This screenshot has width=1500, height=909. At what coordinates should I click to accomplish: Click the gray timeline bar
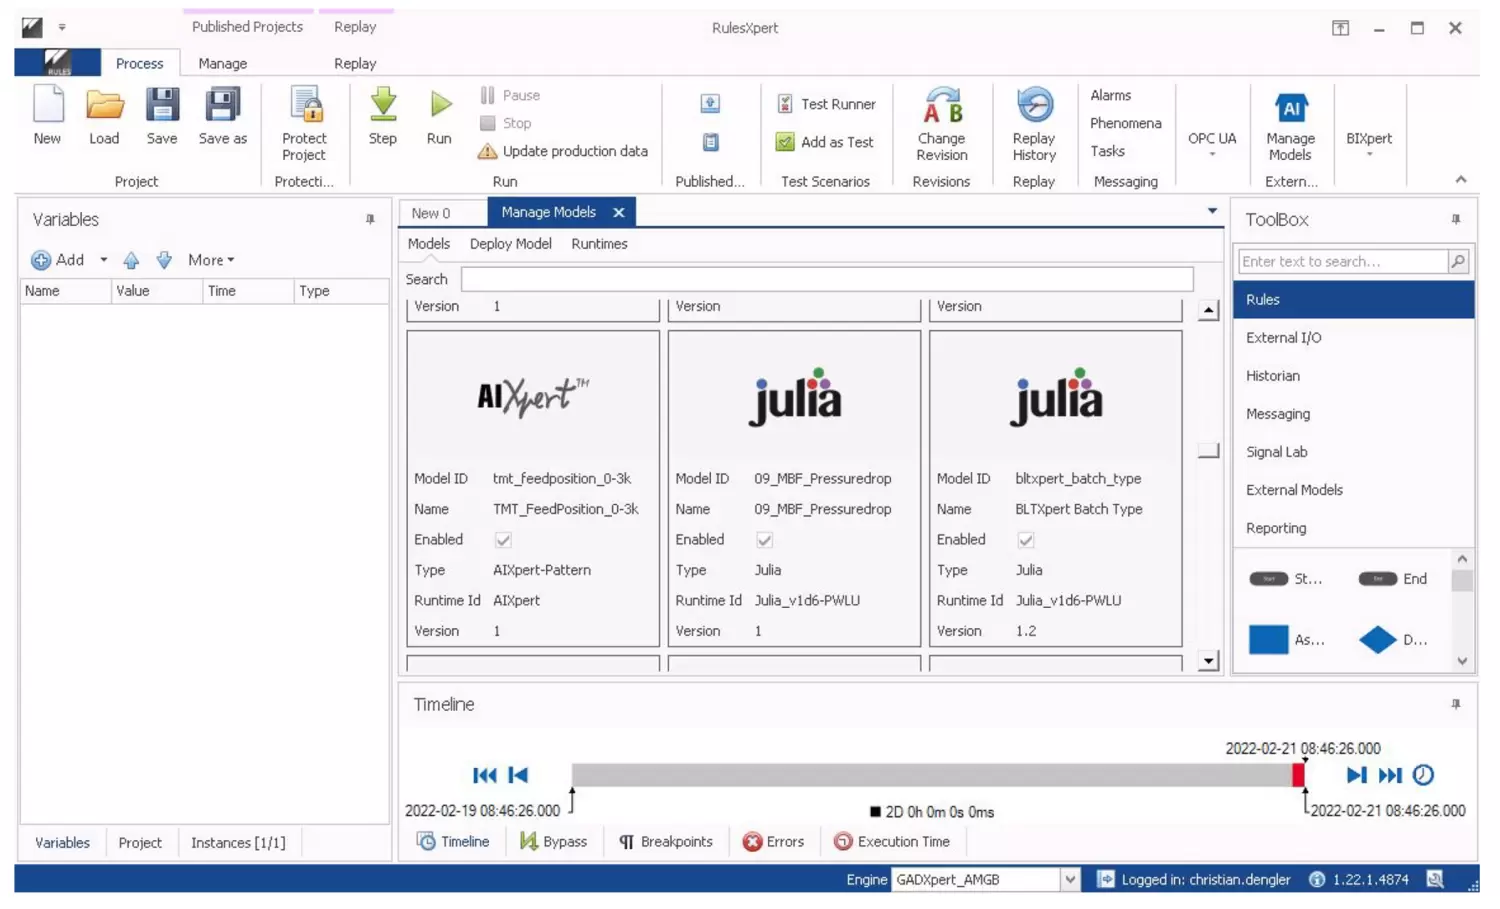pos(931,774)
